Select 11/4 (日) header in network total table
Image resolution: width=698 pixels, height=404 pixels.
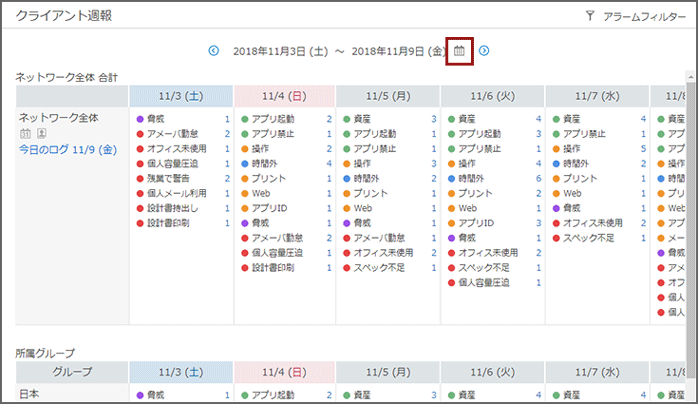(284, 96)
